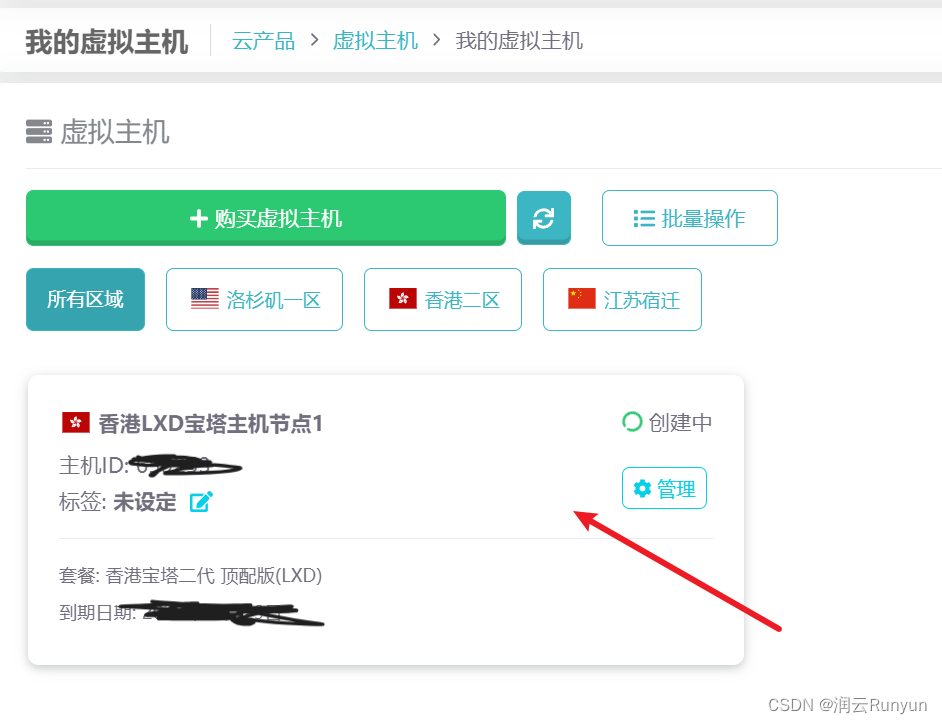
Task: Filter by 香港二区 region
Action: tap(443, 299)
